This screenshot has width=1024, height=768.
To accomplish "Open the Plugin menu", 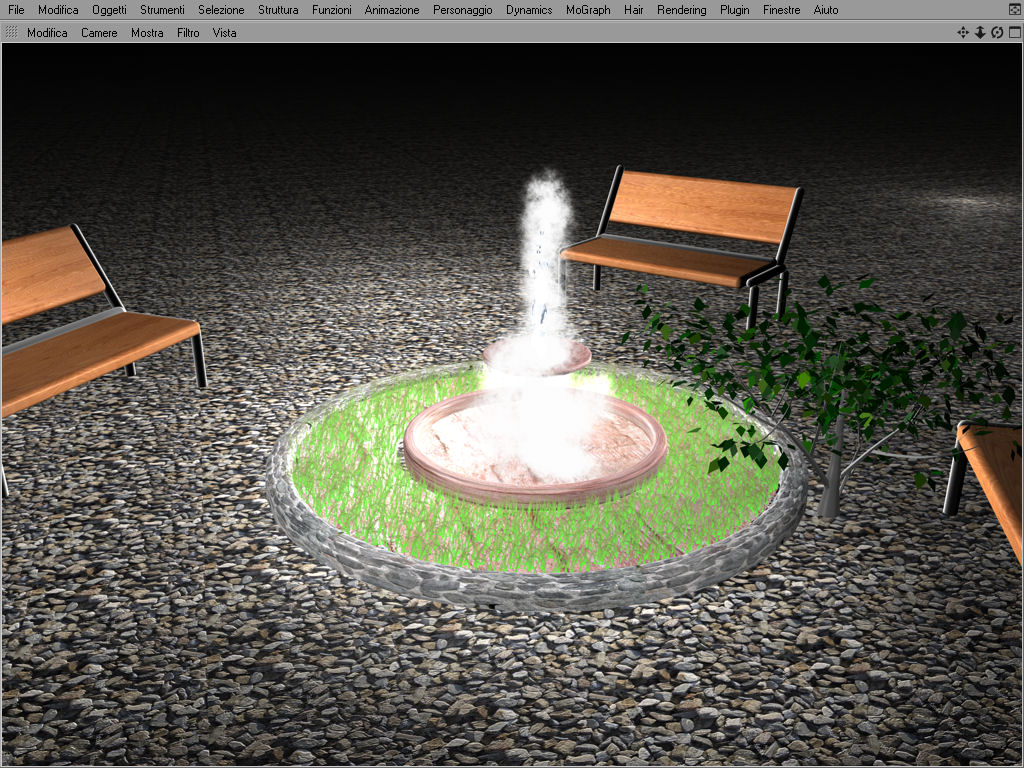I will tap(735, 10).
